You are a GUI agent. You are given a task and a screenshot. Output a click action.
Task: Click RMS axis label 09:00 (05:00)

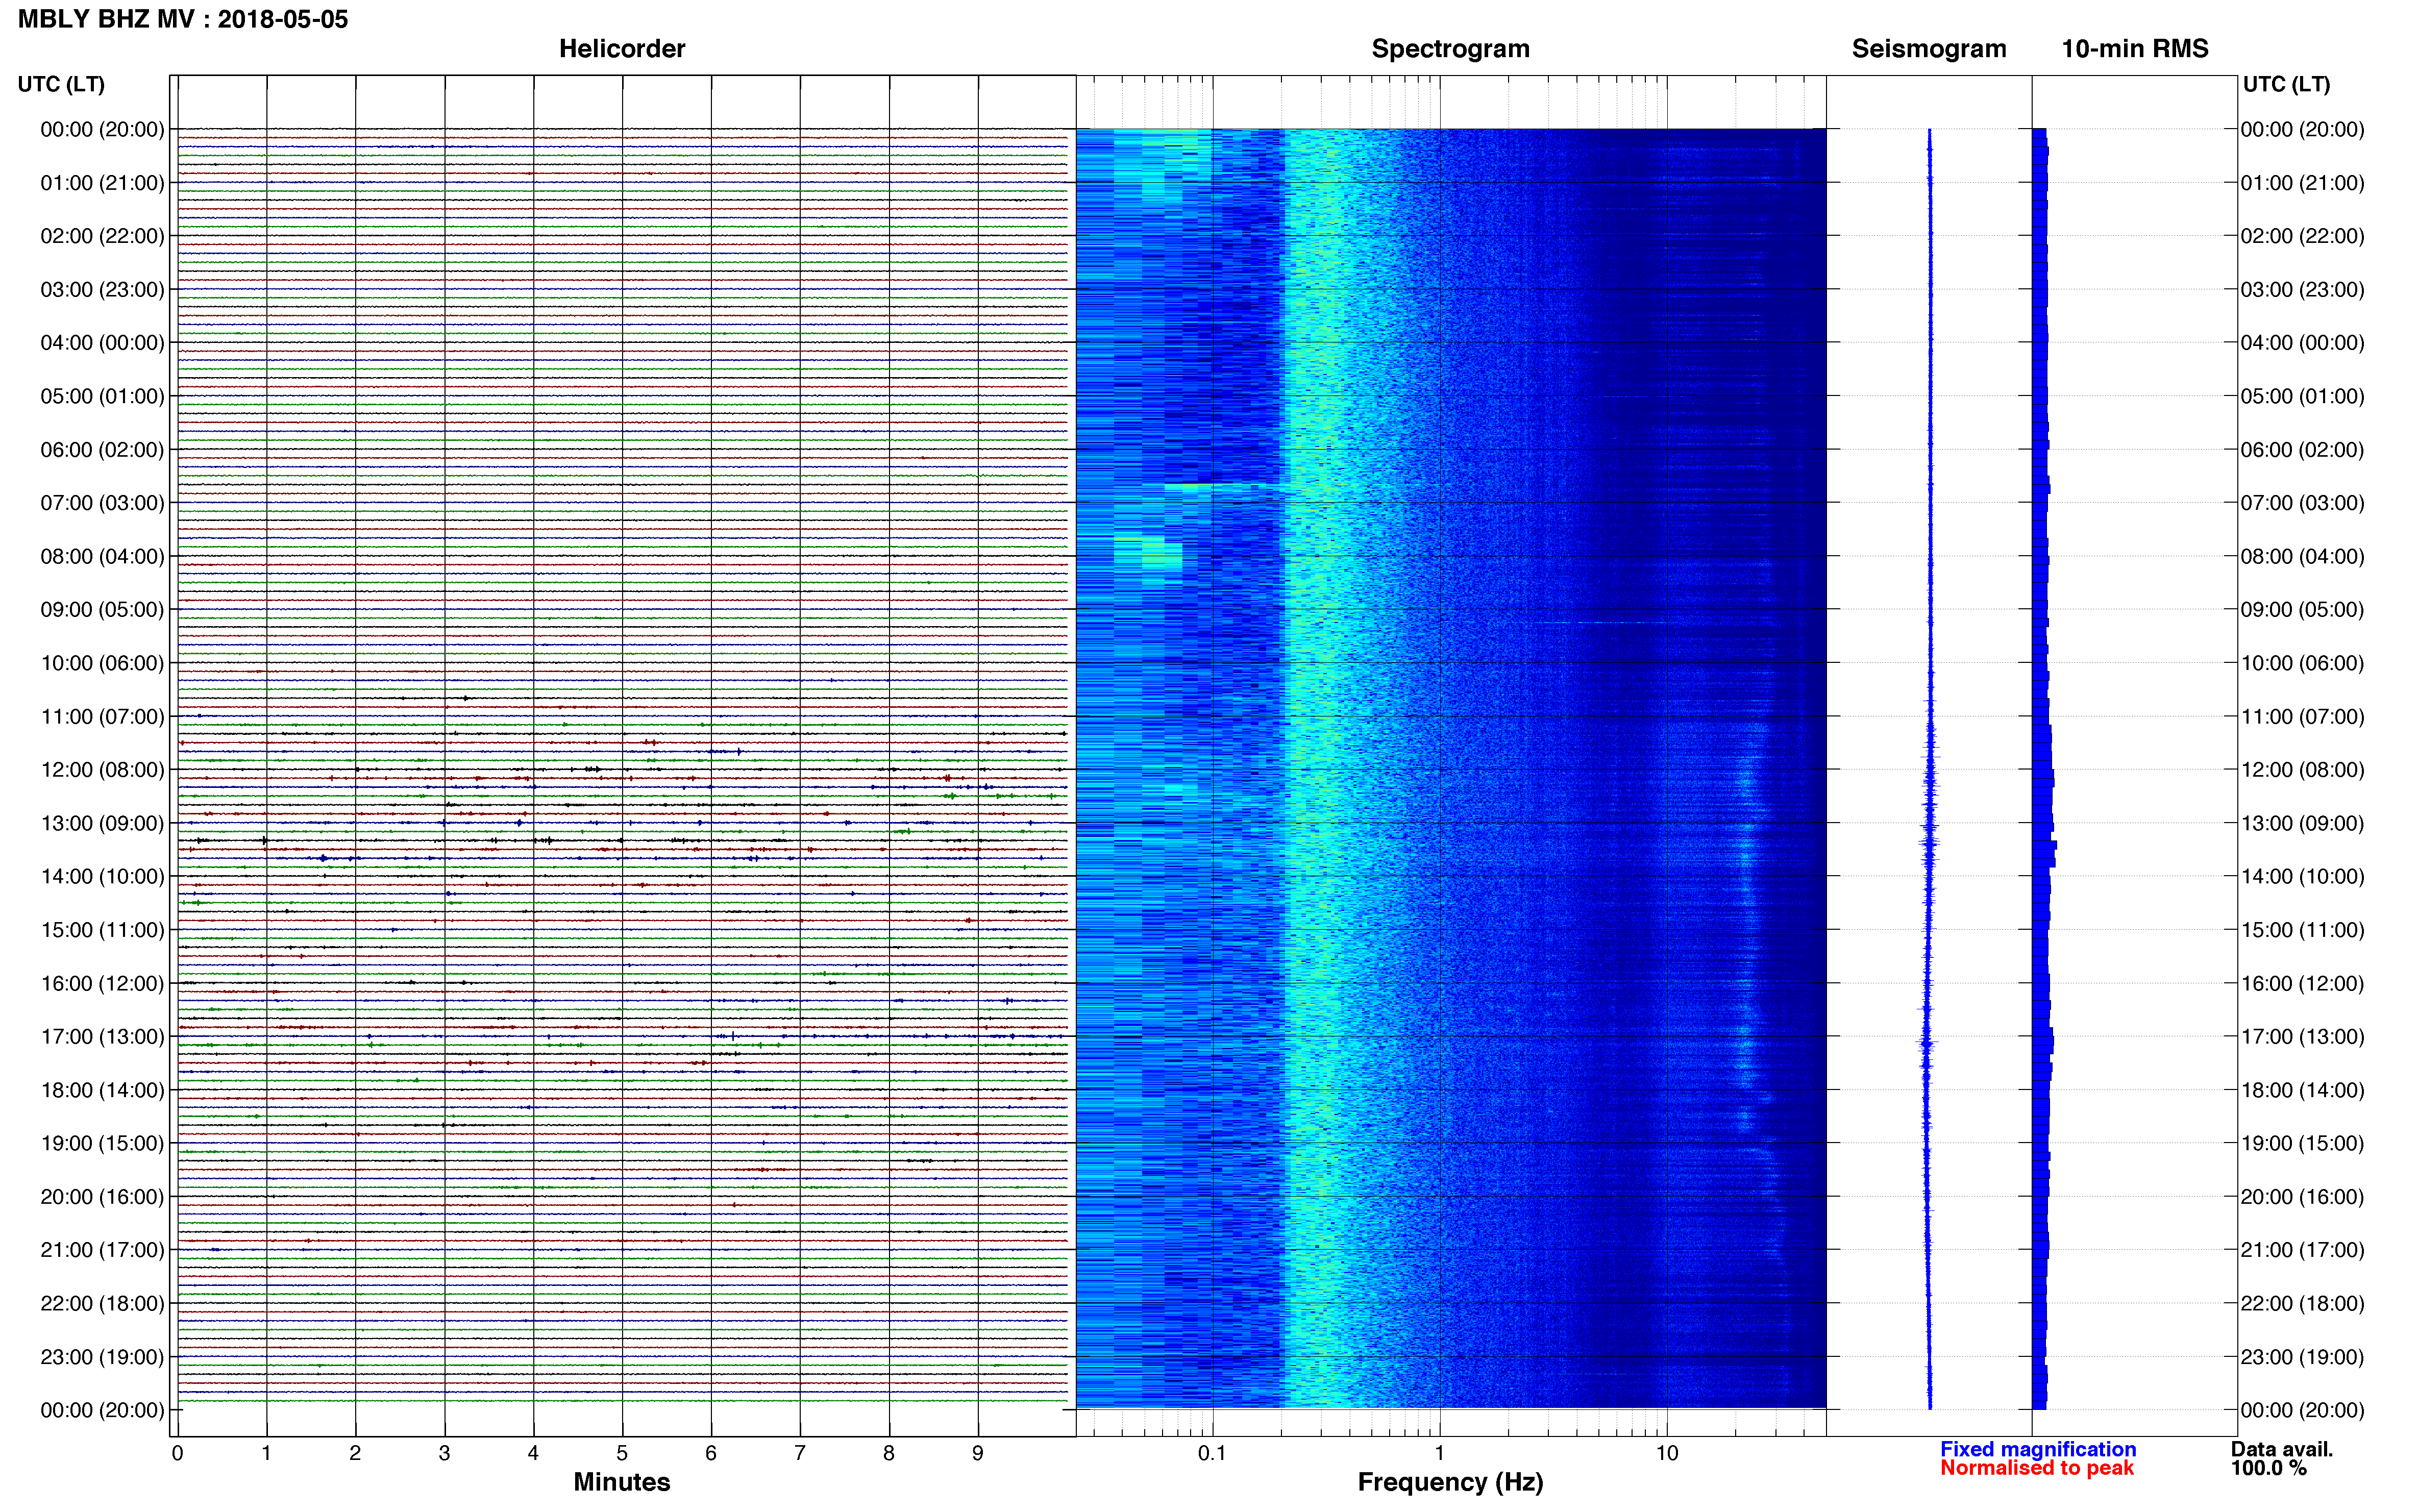tap(2302, 610)
